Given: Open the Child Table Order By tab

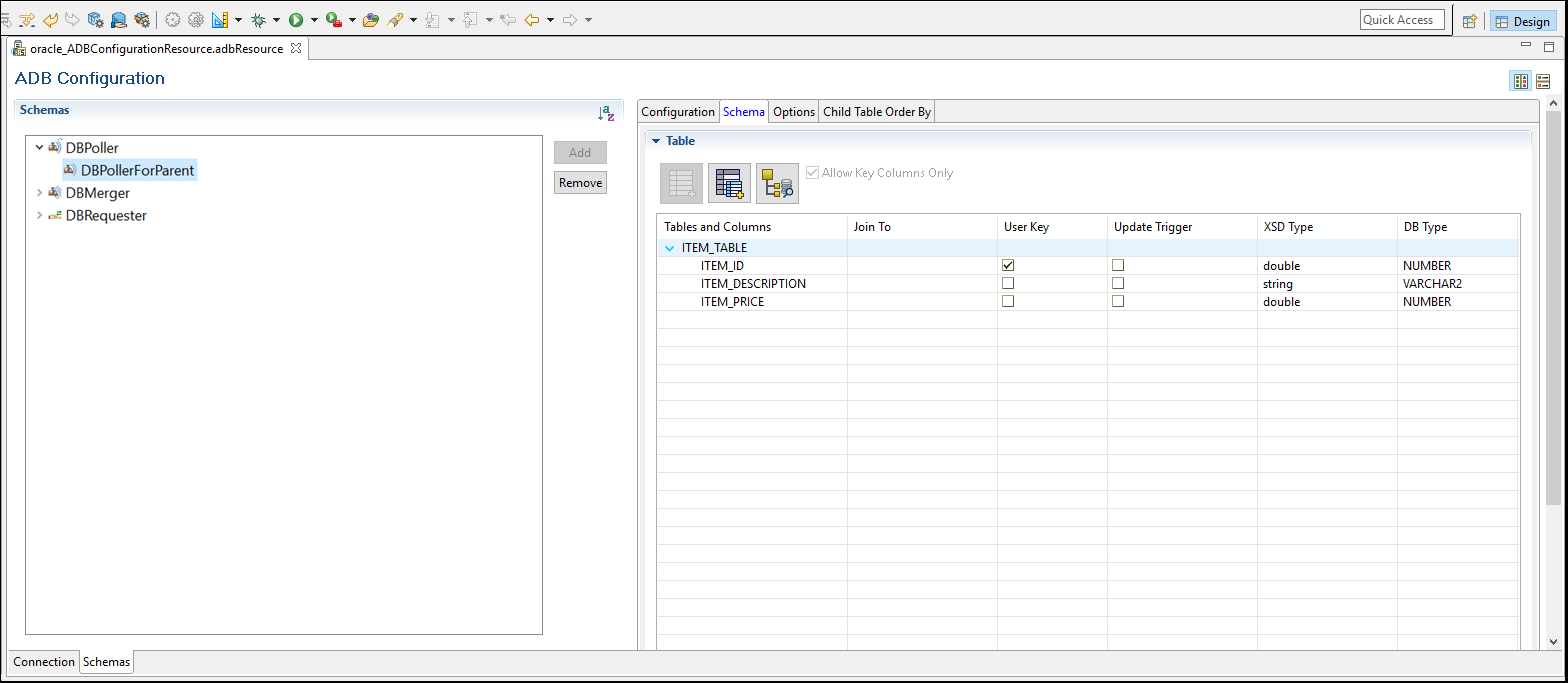Looking at the screenshot, I should [876, 112].
